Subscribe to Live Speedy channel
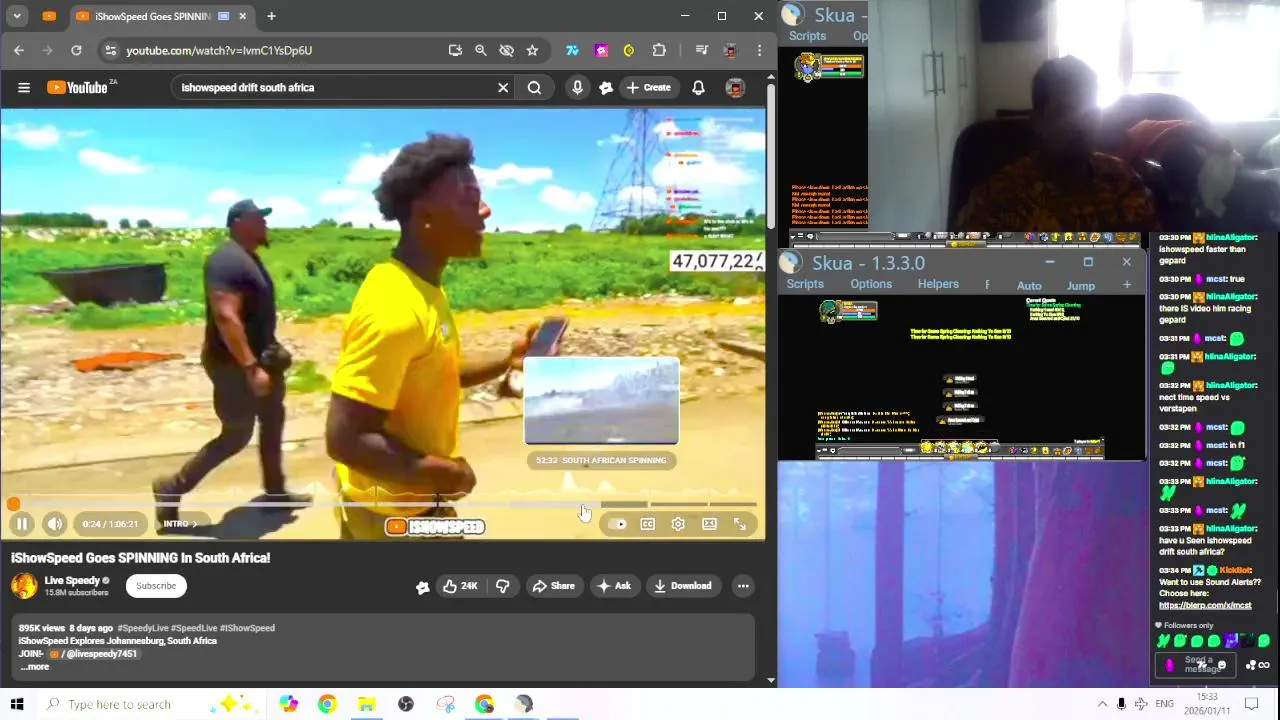 click(x=156, y=586)
